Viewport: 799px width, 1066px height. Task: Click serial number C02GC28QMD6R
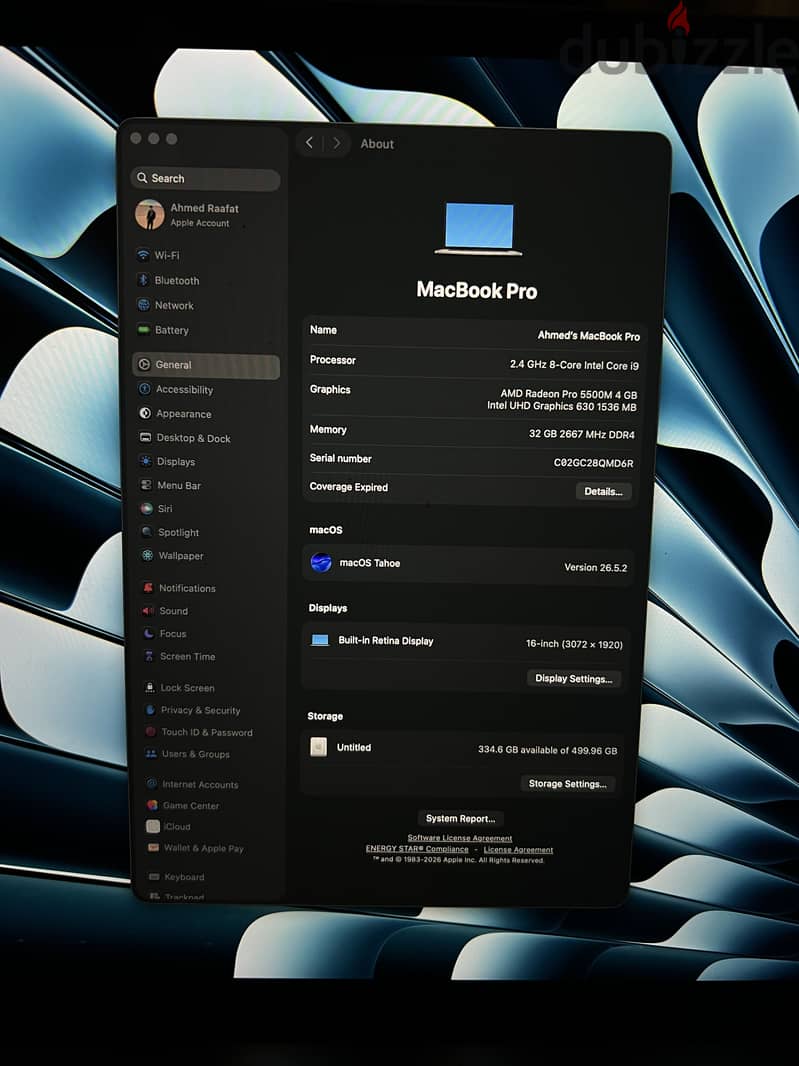tap(593, 463)
